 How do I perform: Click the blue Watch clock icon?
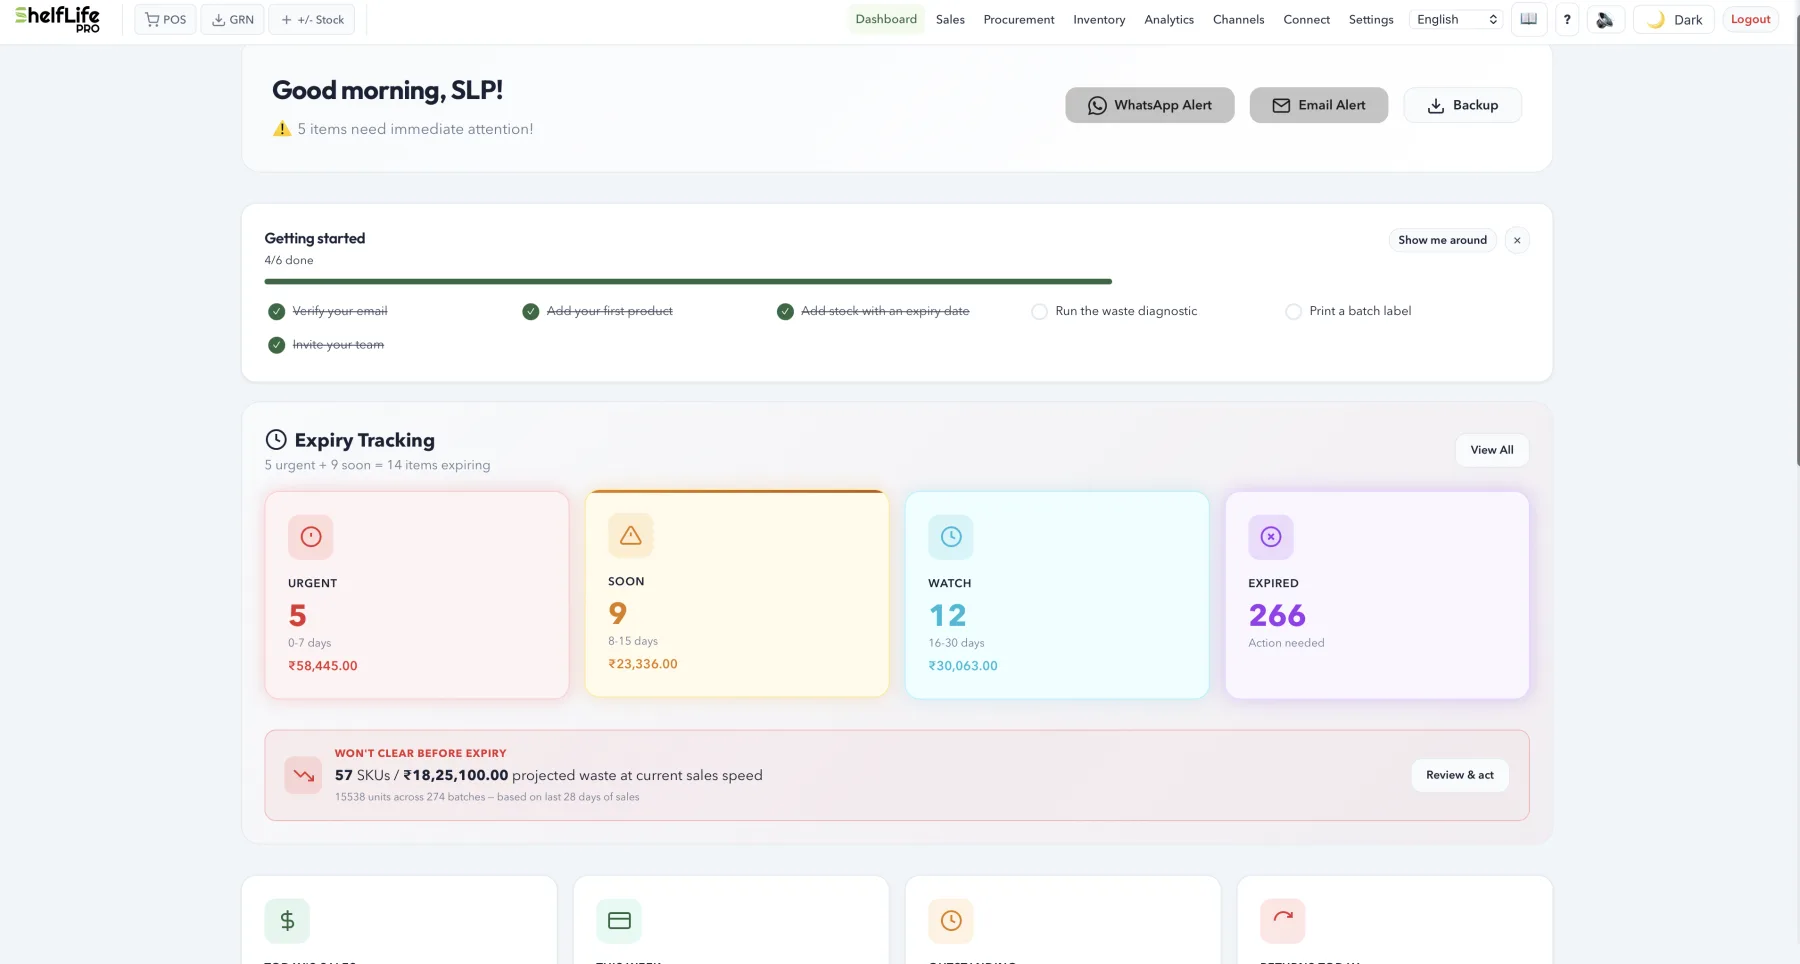[951, 537]
